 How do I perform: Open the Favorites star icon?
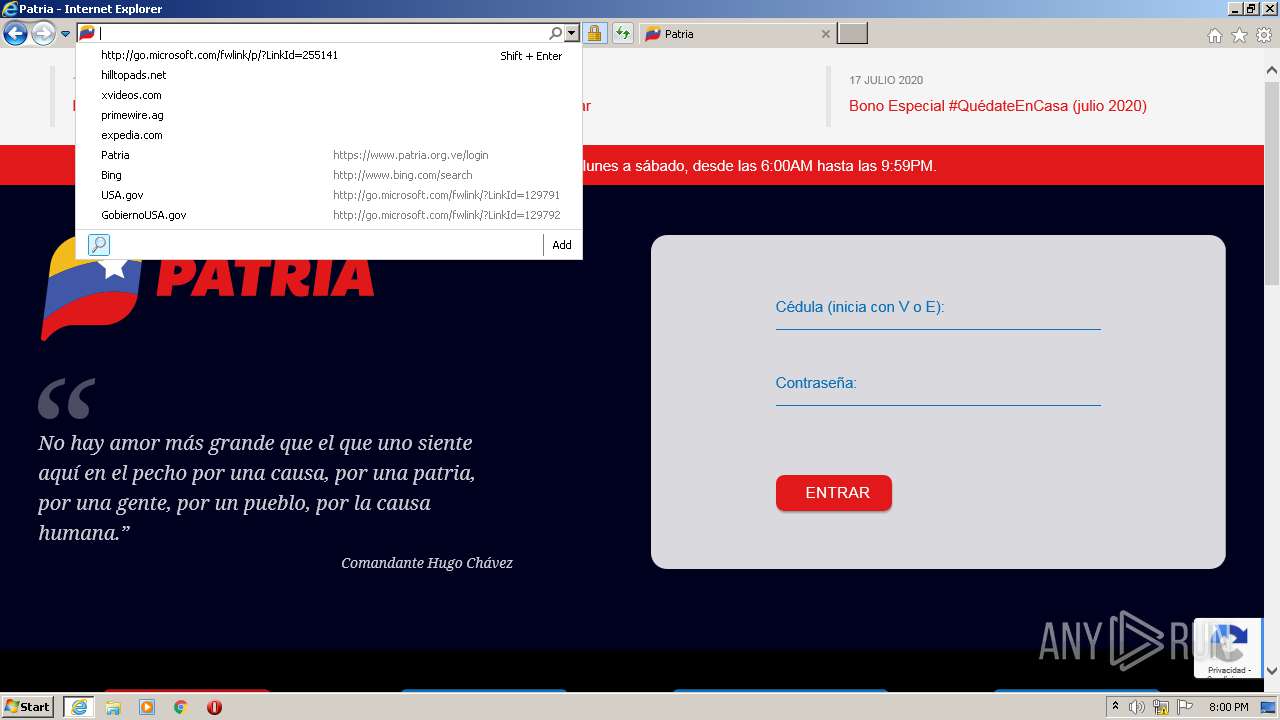[x=1239, y=35]
